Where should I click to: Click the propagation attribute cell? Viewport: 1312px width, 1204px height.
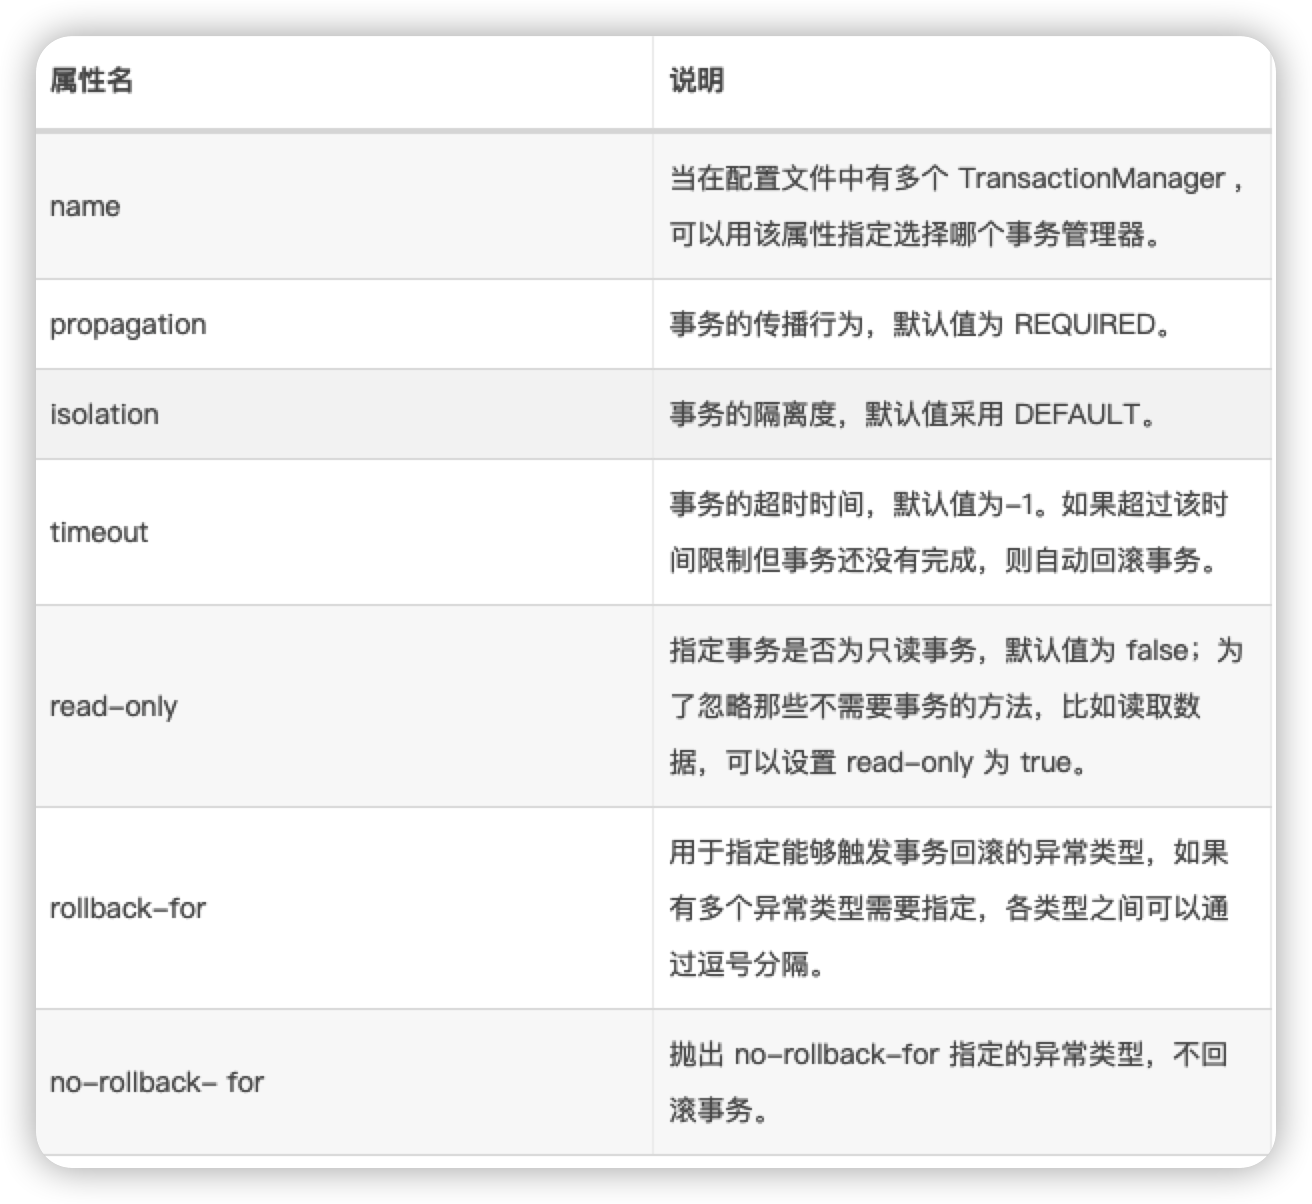tap(128, 323)
